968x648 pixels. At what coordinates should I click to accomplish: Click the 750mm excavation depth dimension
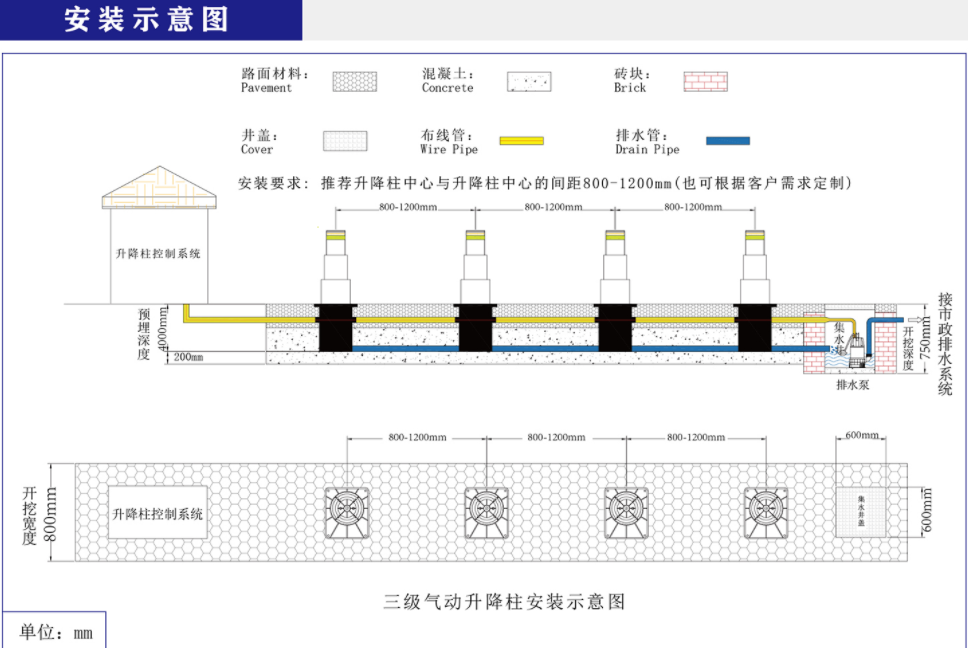click(925, 338)
